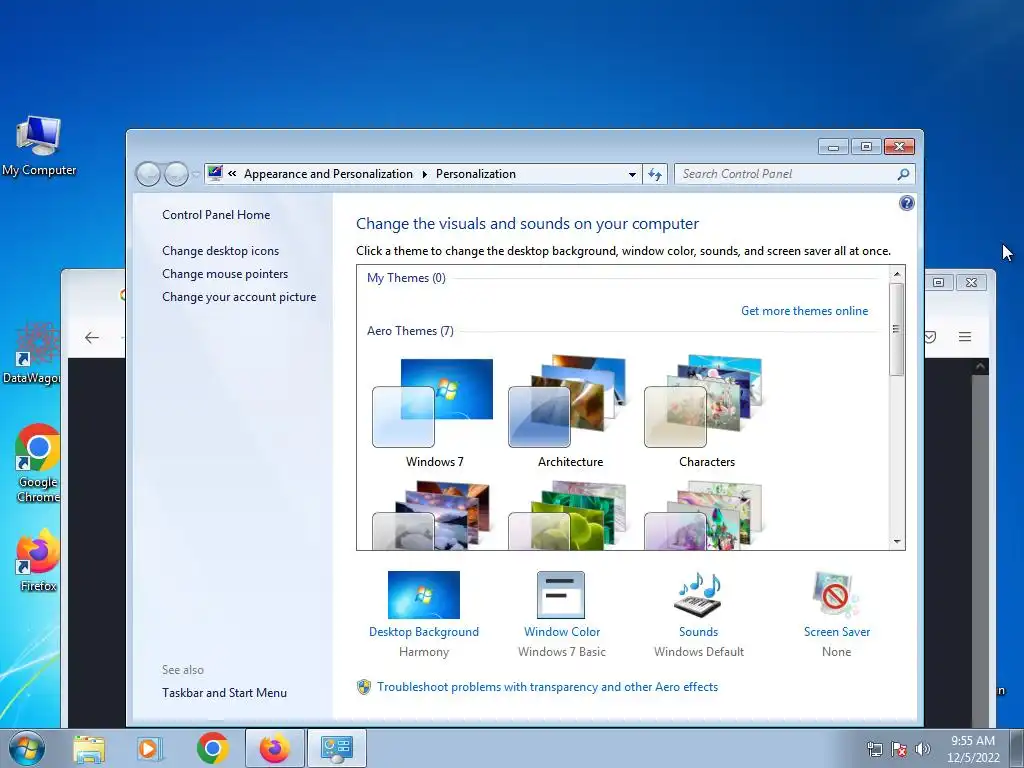Open My Computer desktop icon

(x=39, y=146)
